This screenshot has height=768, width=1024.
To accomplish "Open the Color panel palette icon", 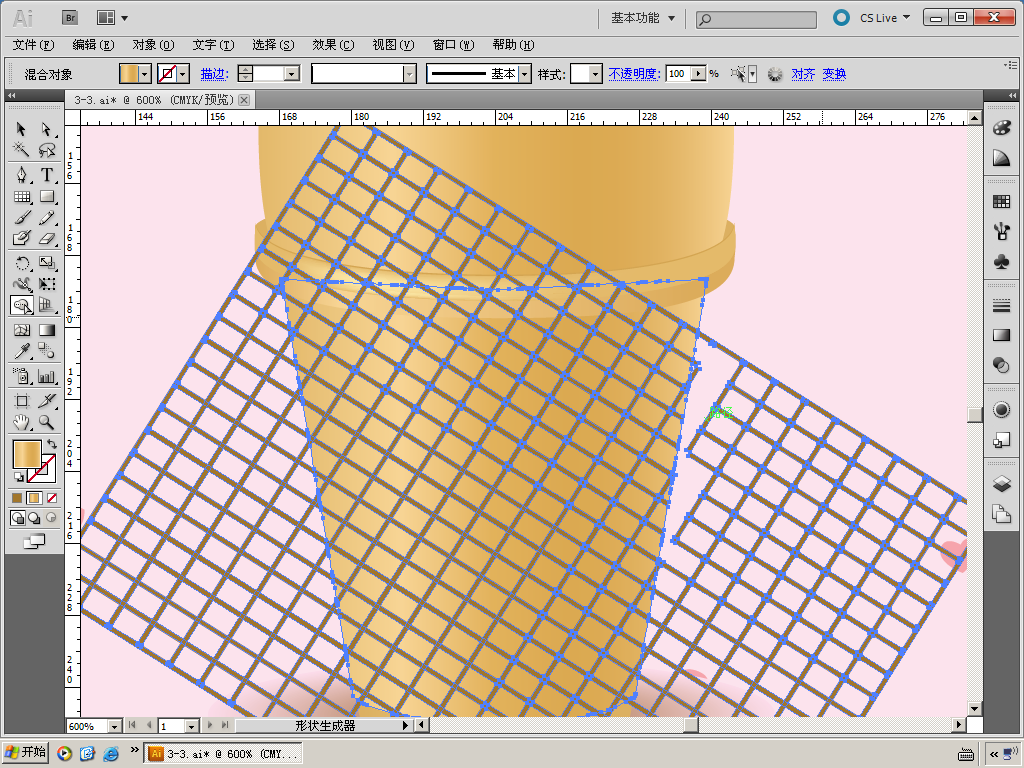I will point(1001,128).
